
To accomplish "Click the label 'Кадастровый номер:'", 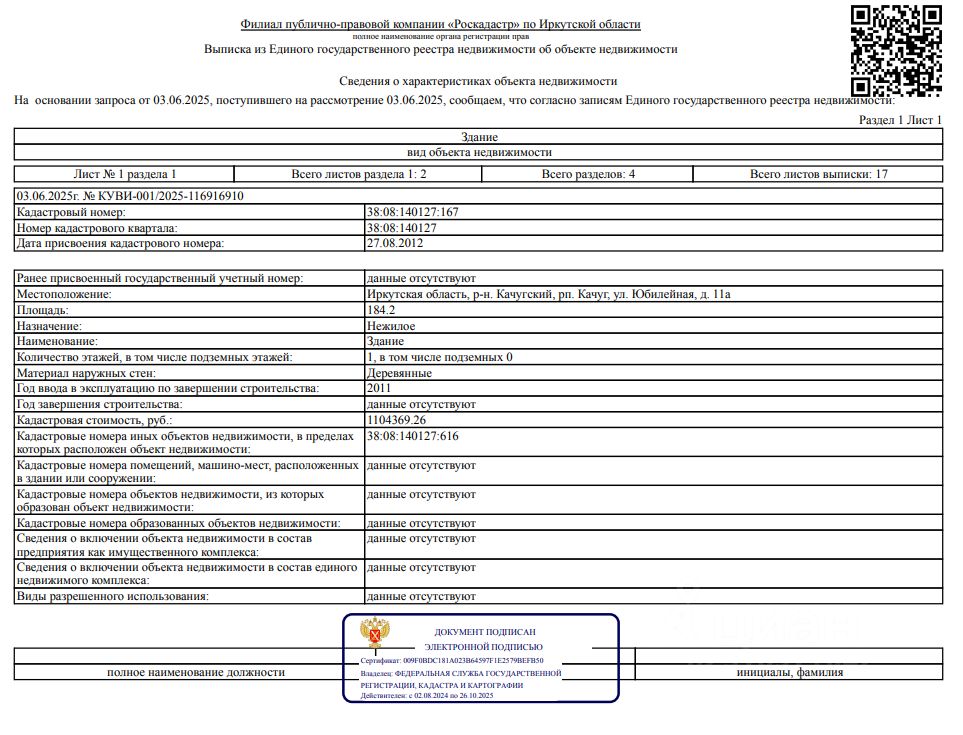I will (x=71, y=212).
